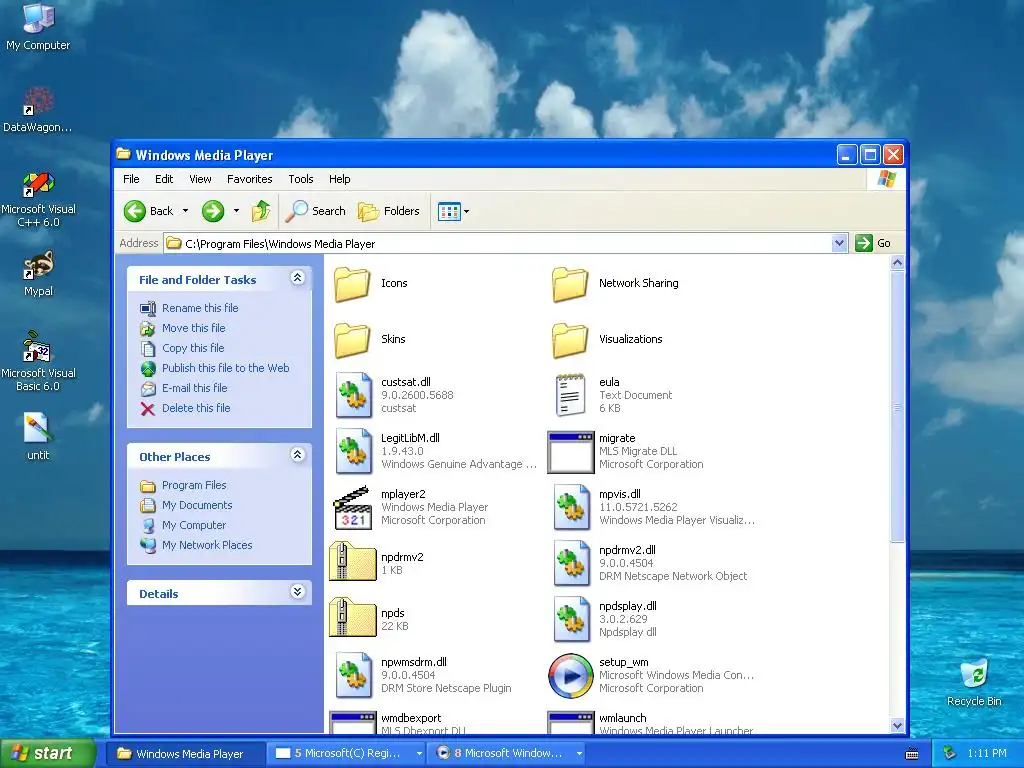Open the Search pane
This screenshot has width=1024, height=768.
(316, 211)
